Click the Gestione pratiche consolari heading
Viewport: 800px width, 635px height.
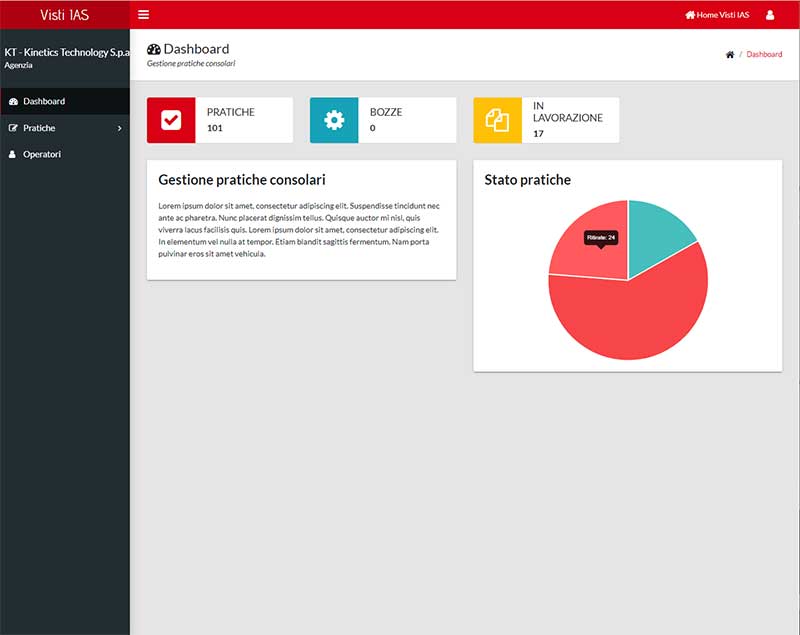[x=242, y=180]
